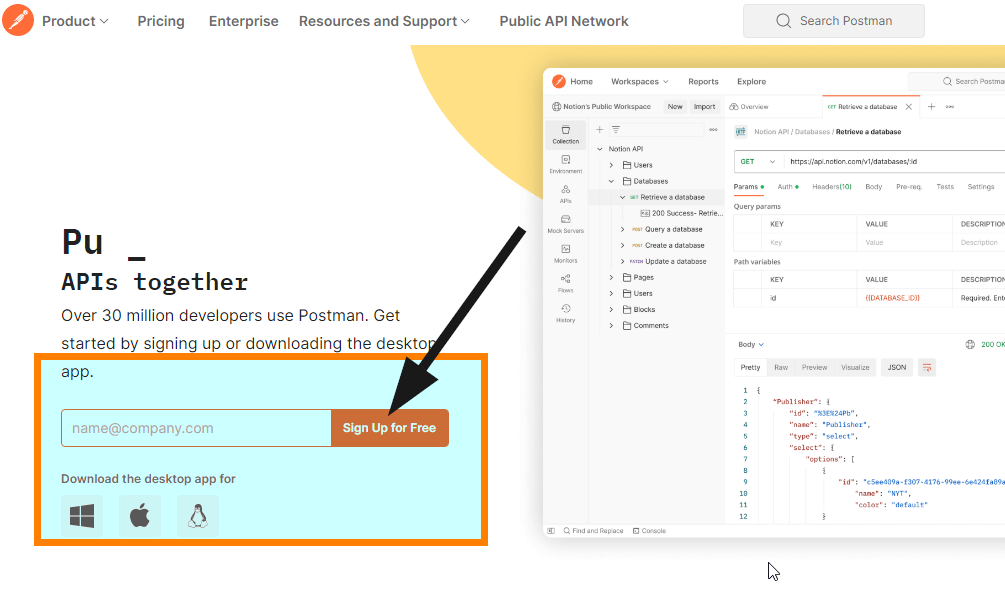Select the Raw response view
1005x610 pixels.
[781, 367]
